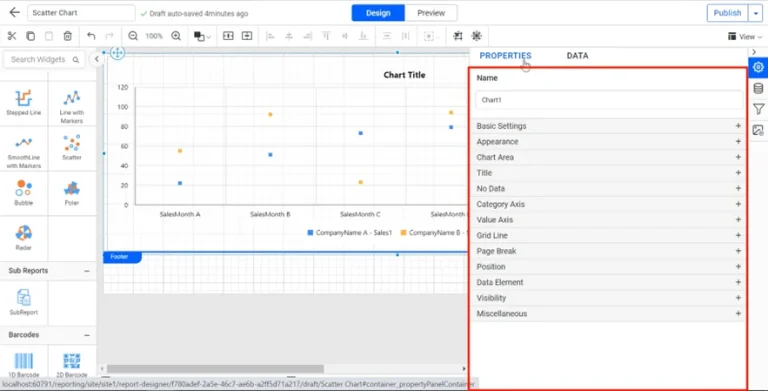
Task: Click the Zoom out magnifier icon
Action: (x=133, y=36)
